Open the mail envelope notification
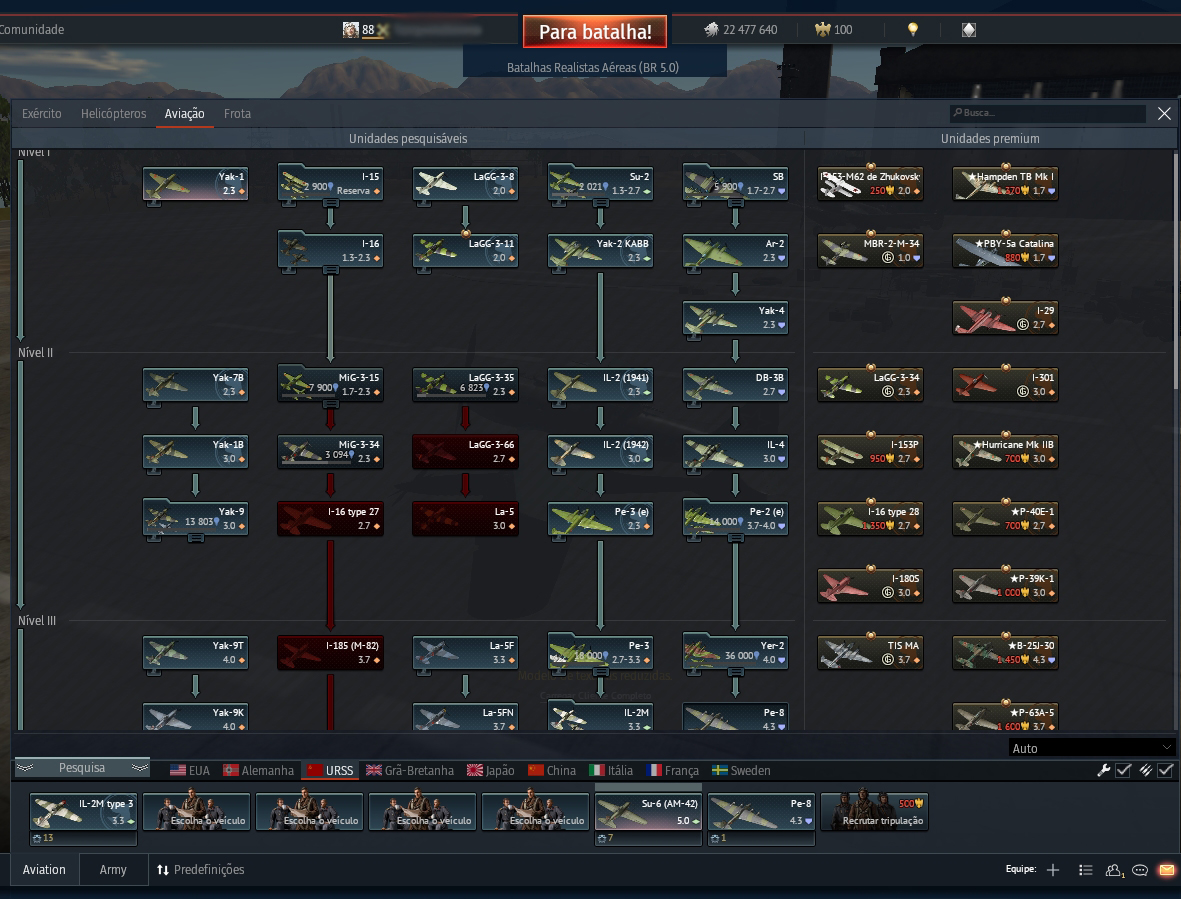The height and width of the screenshot is (899, 1181). click(x=1167, y=870)
